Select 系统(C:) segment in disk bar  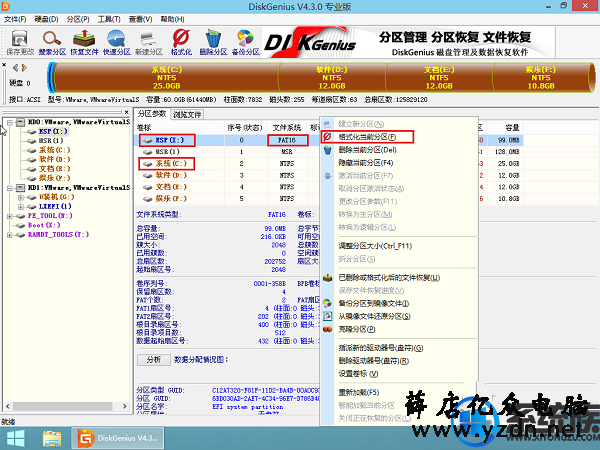166,78
